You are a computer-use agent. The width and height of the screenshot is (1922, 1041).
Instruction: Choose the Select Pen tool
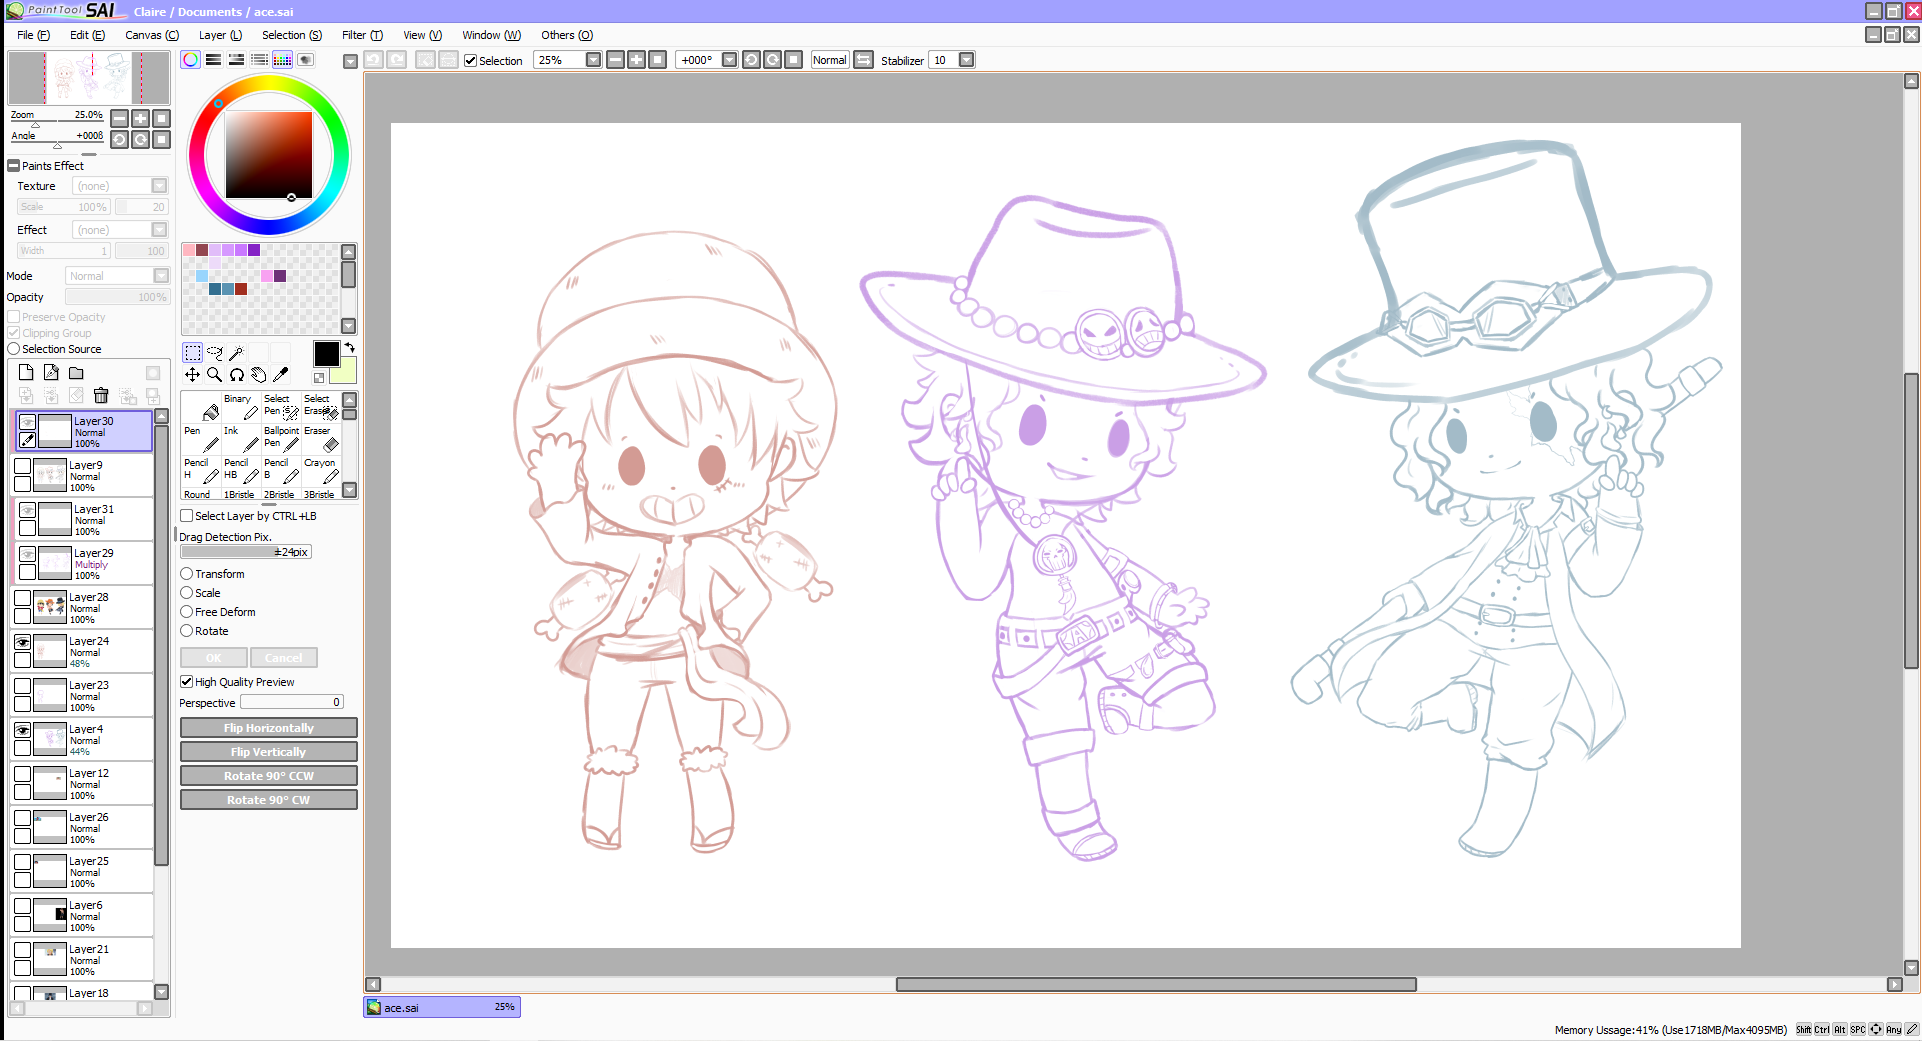pyautogui.click(x=281, y=406)
